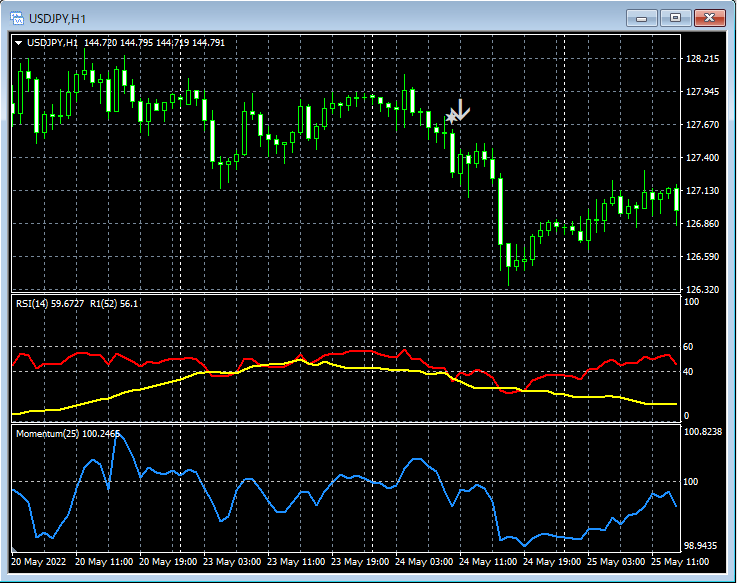Image resolution: width=738 pixels, height=583 pixels.
Task: Click the RSI level 60 scale label
Action: [688, 347]
